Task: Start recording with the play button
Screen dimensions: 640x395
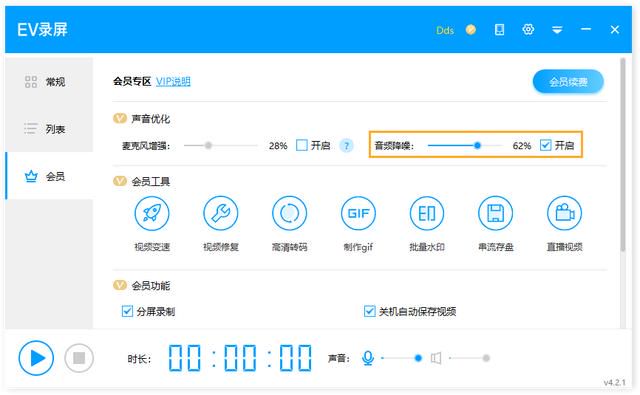Action: 36,358
